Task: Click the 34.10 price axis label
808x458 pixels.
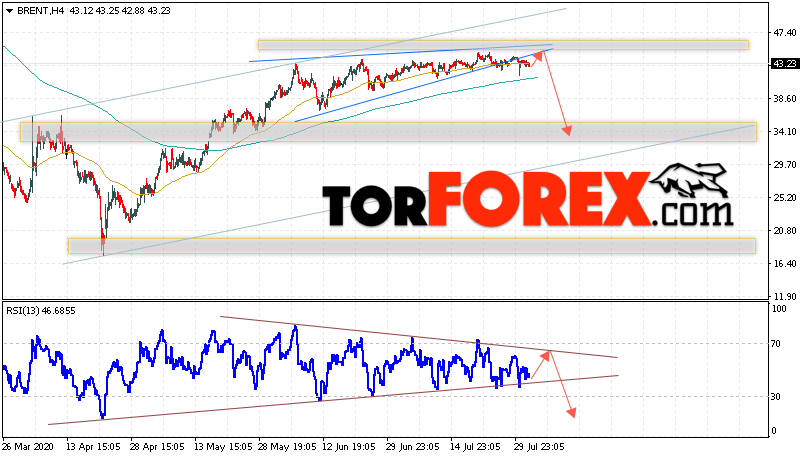Action: pyautogui.click(x=785, y=132)
